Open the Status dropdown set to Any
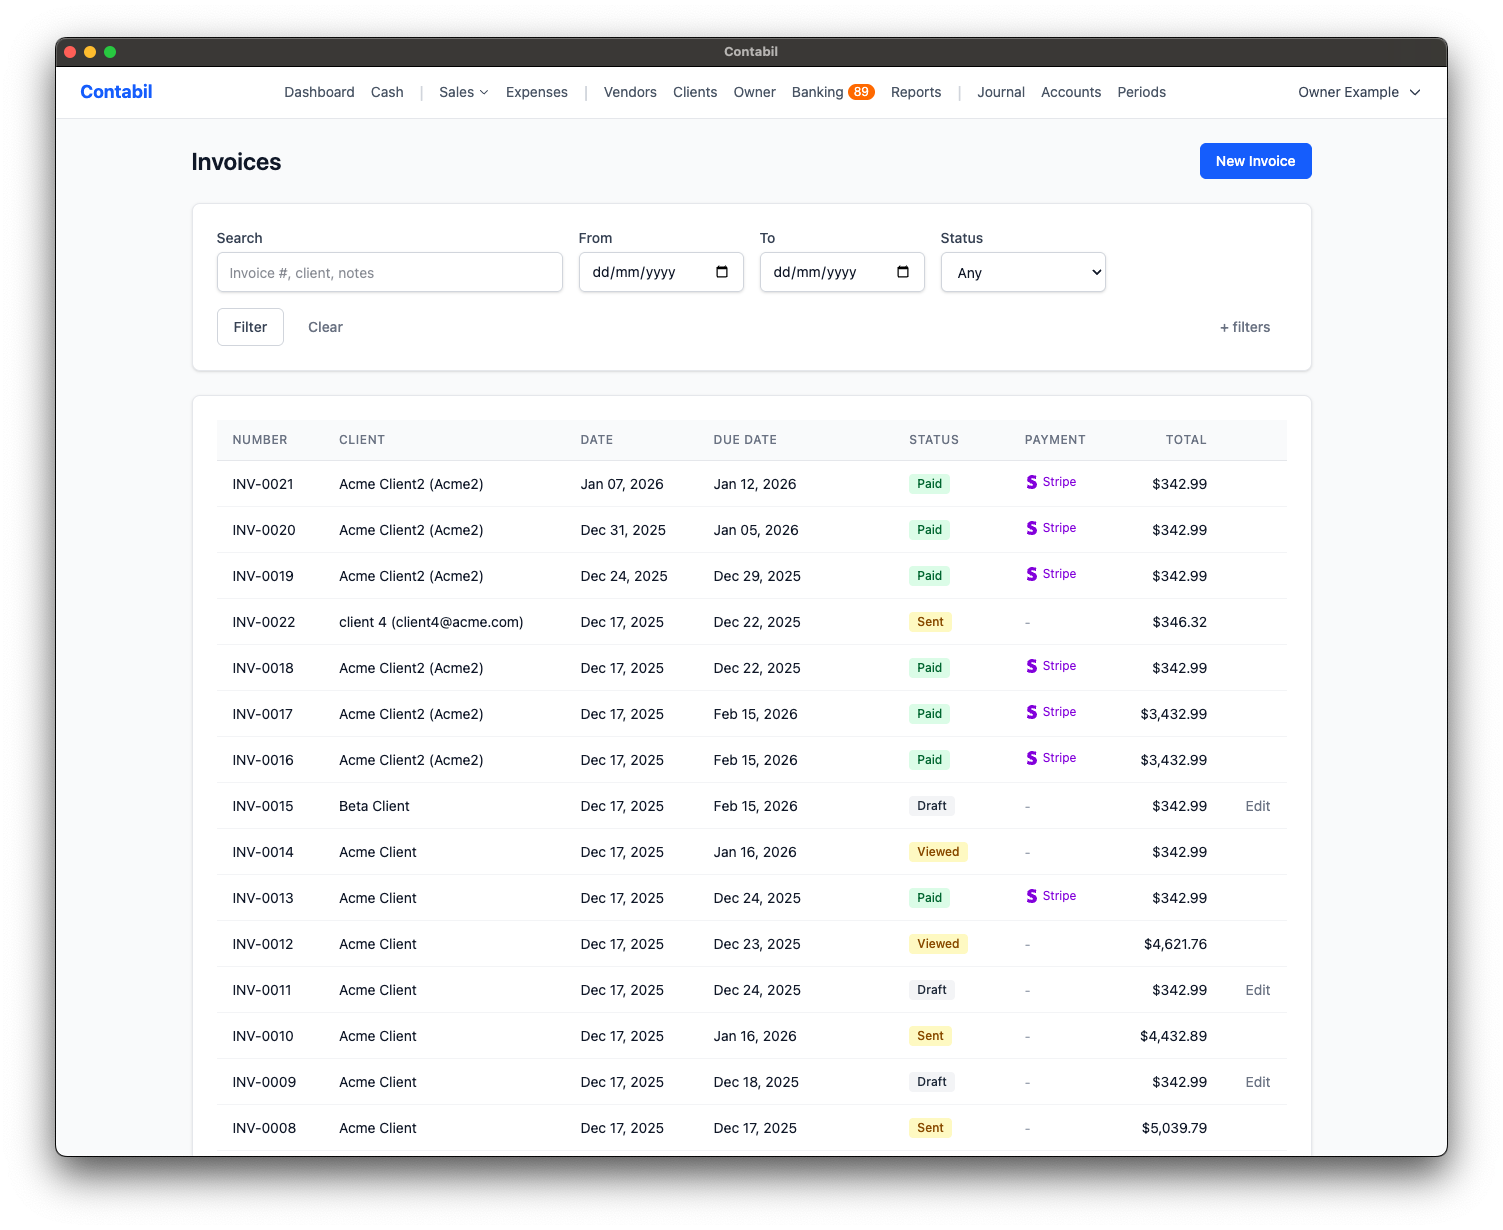The width and height of the screenshot is (1503, 1230). [x=1022, y=271]
